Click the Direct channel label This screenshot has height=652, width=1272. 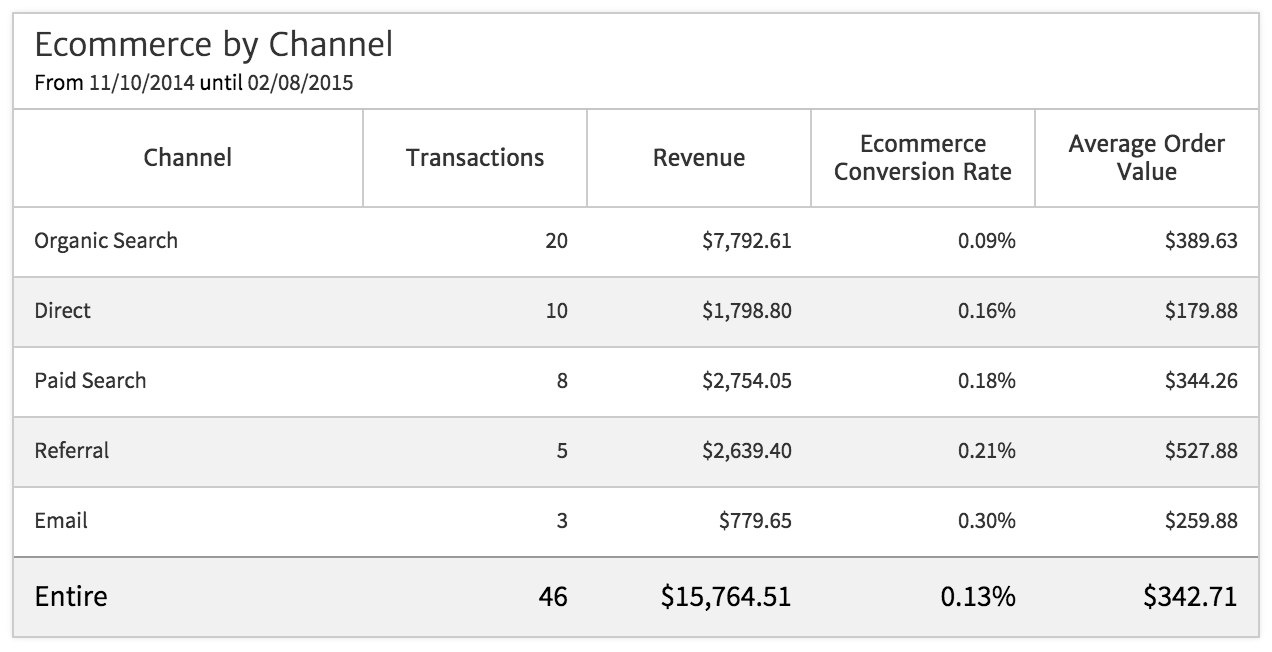click(62, 311)
